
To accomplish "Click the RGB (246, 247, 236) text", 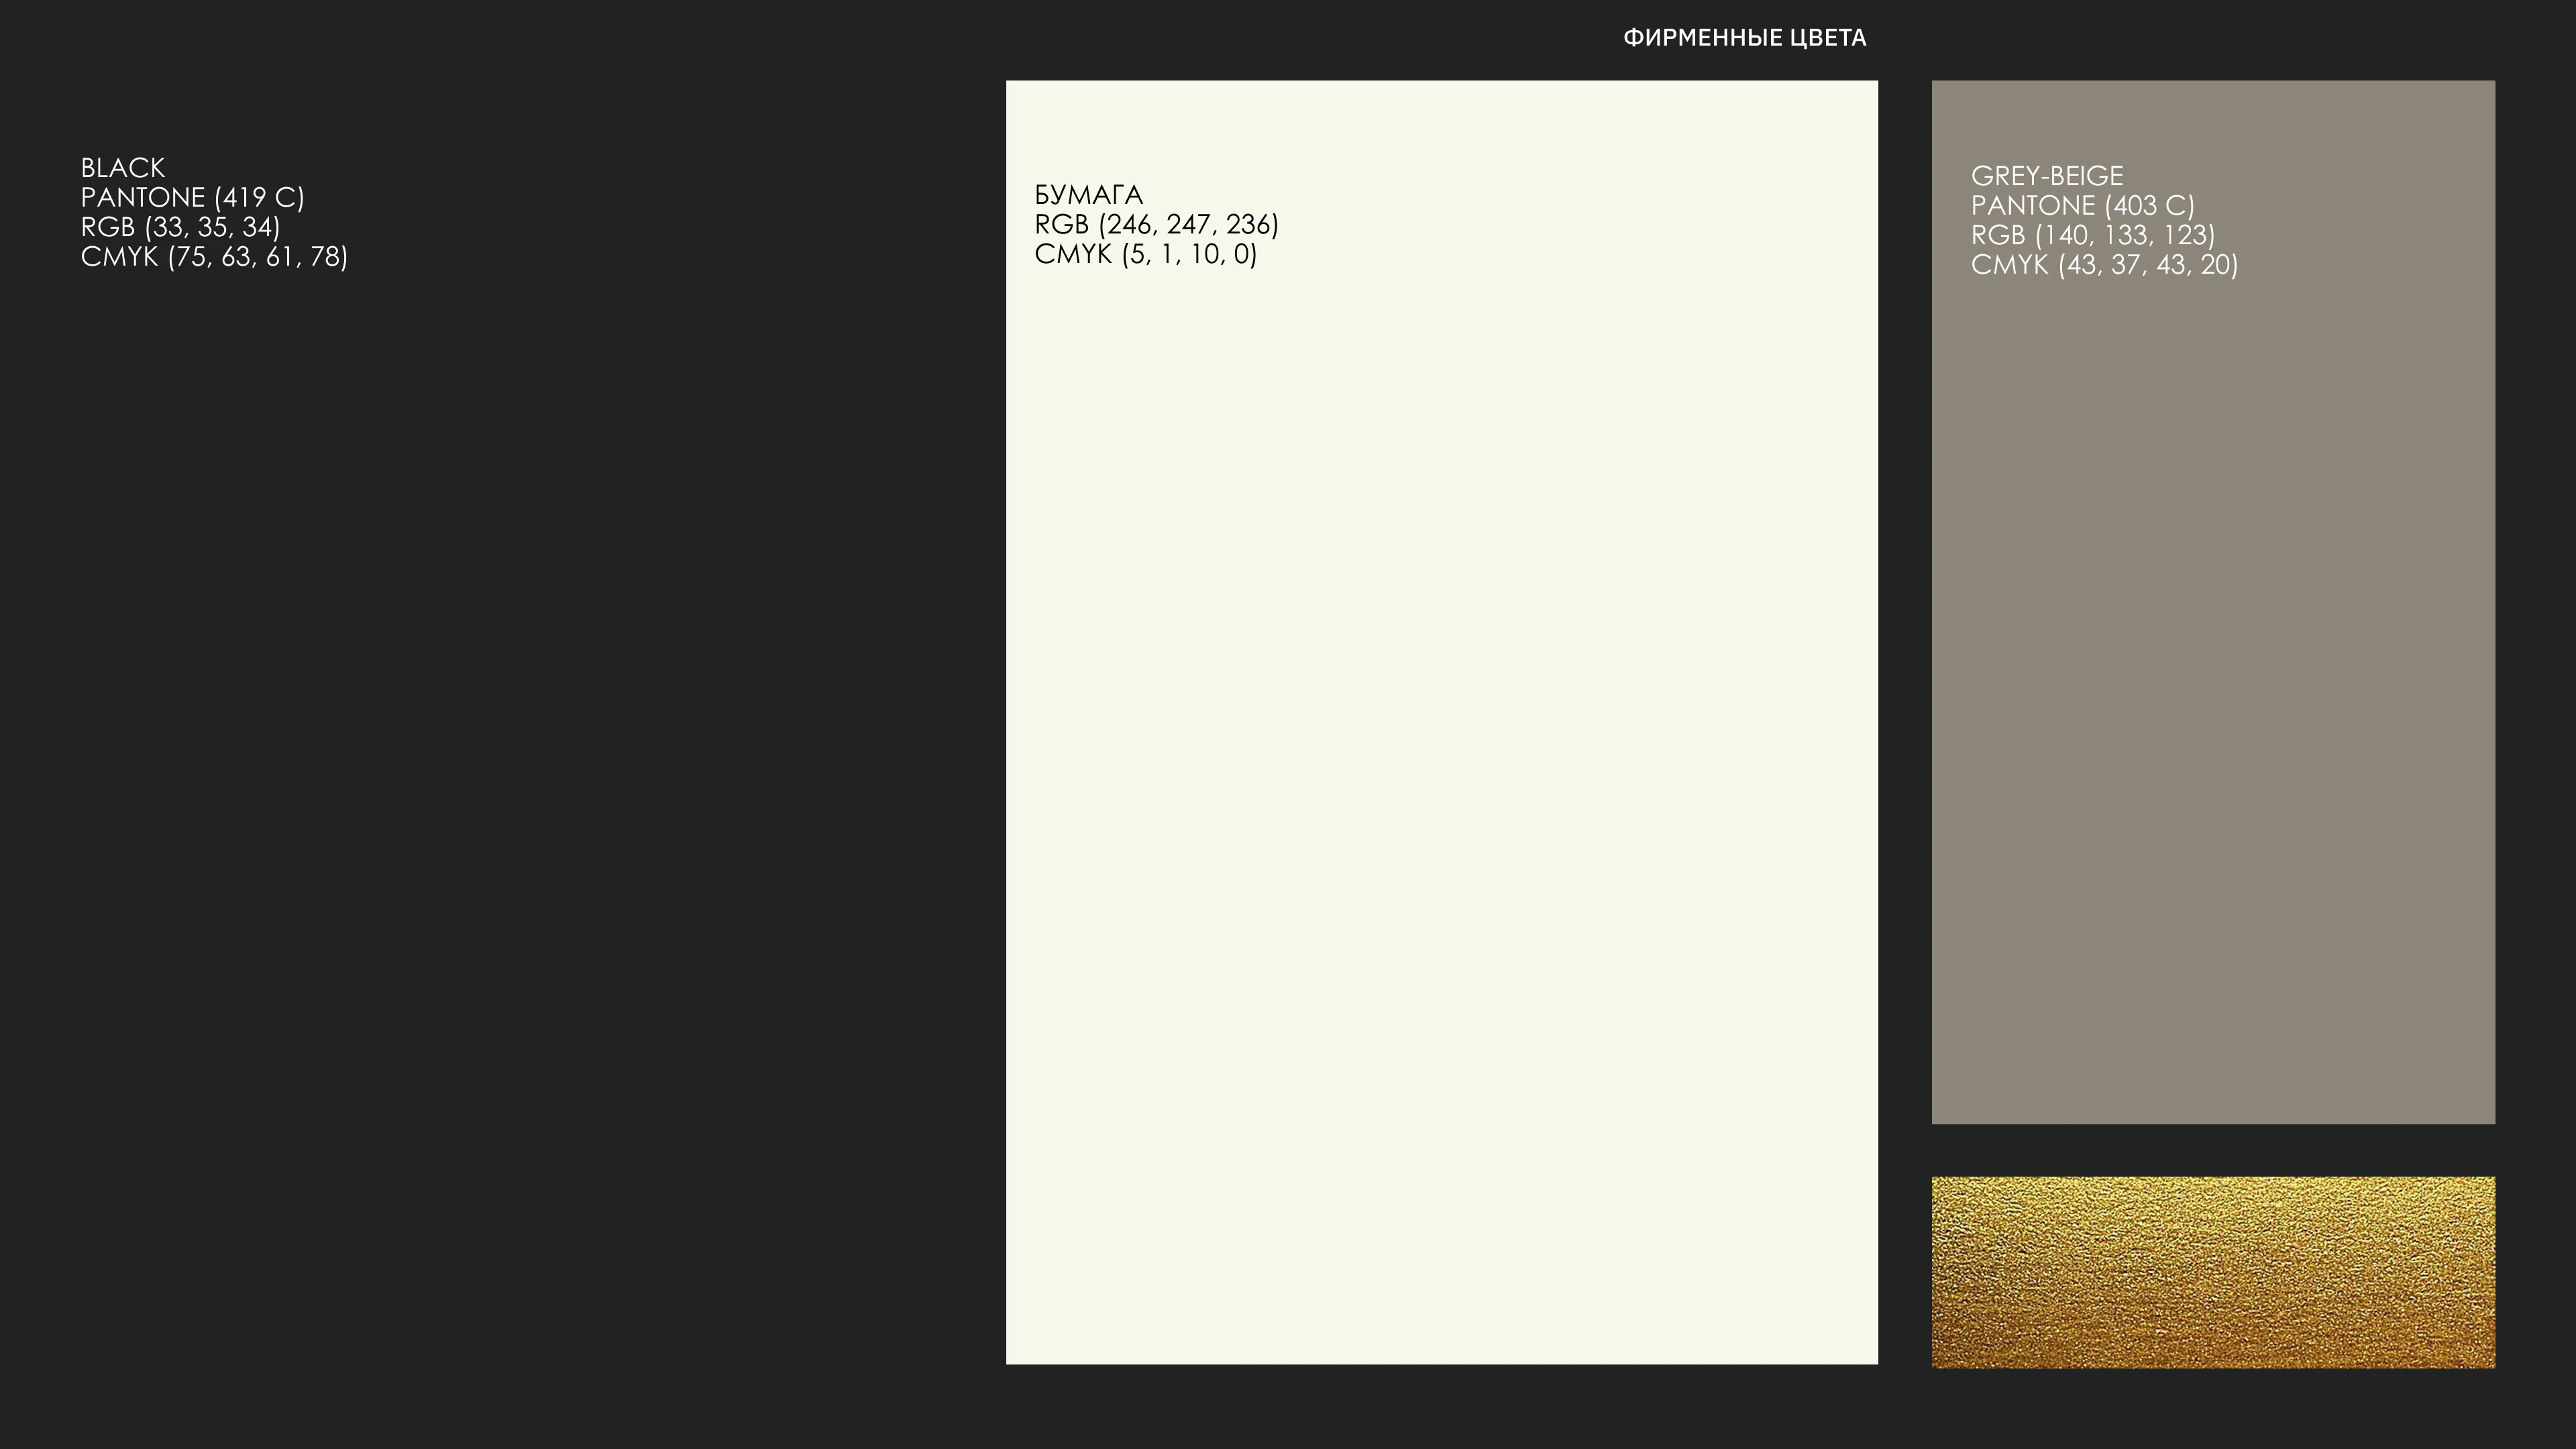I will tap(1156, 224).
